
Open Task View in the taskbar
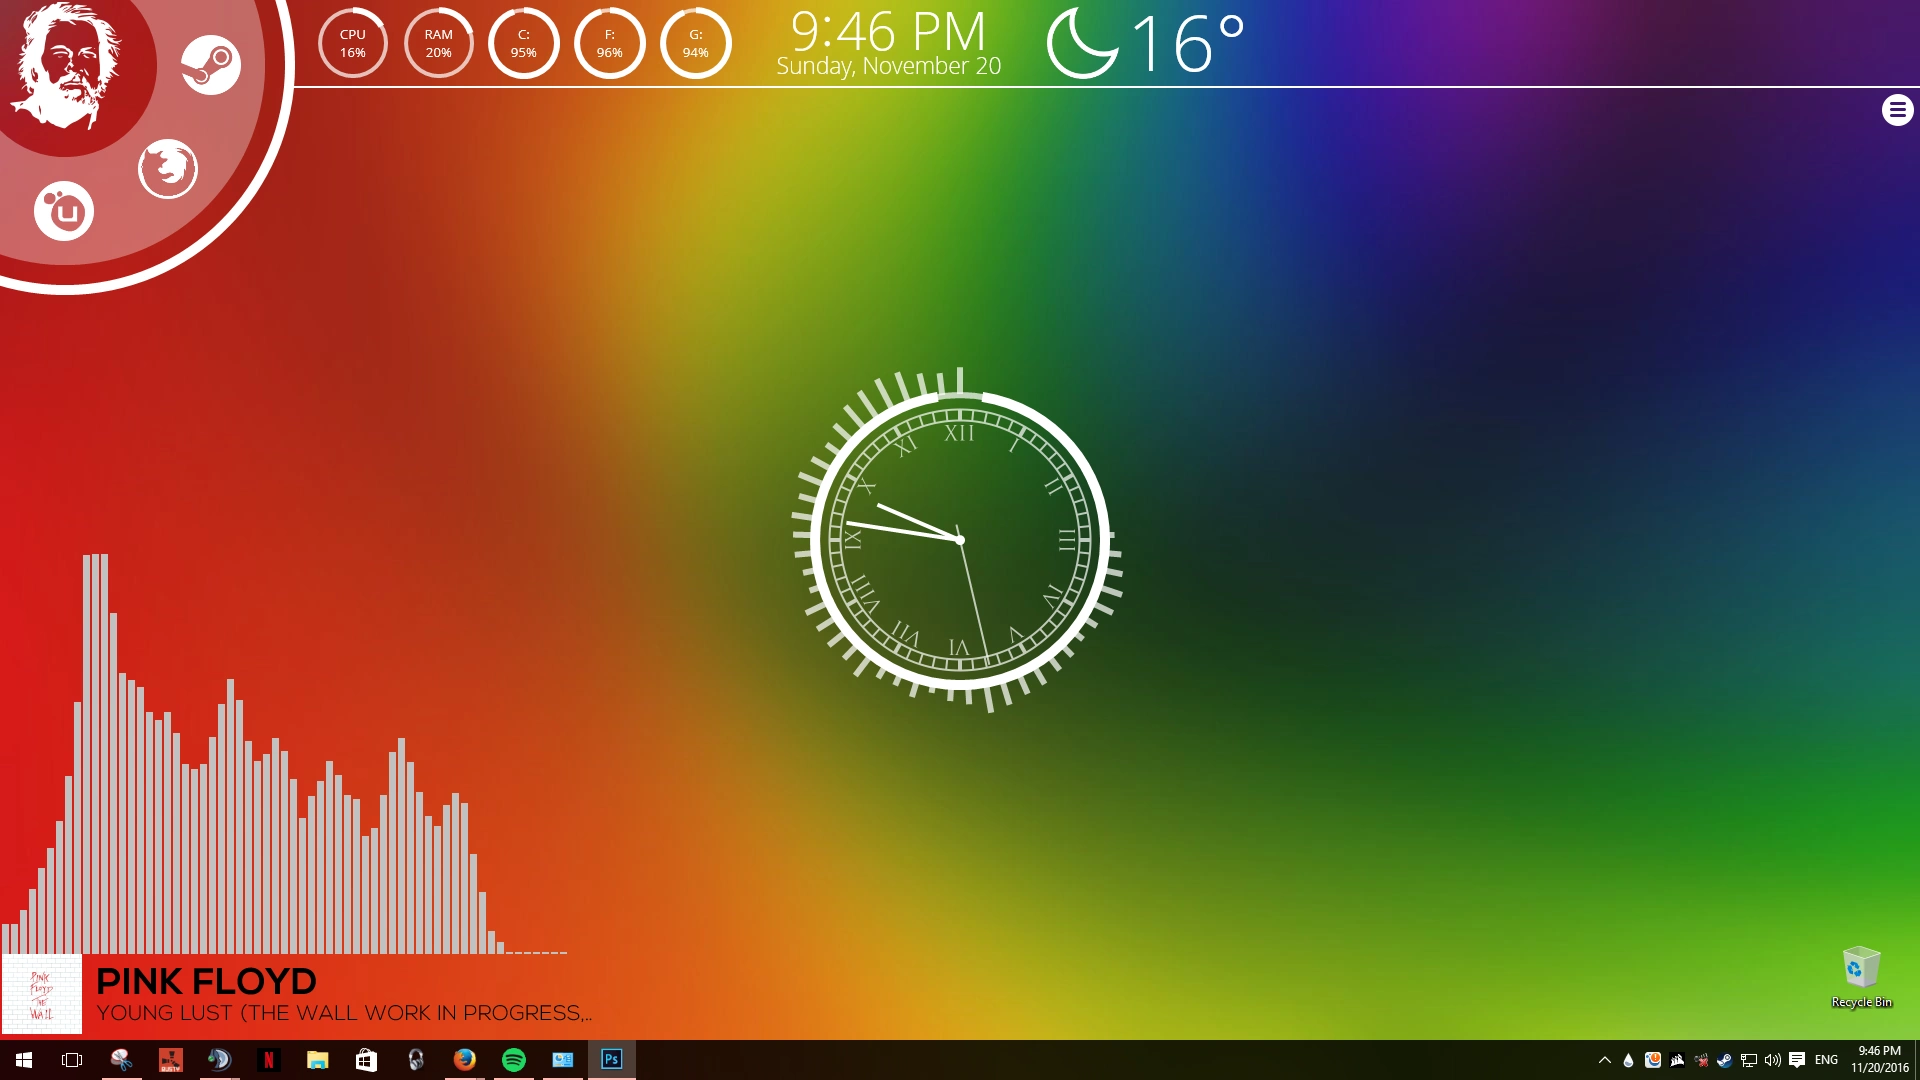[x=72, y=1060]
